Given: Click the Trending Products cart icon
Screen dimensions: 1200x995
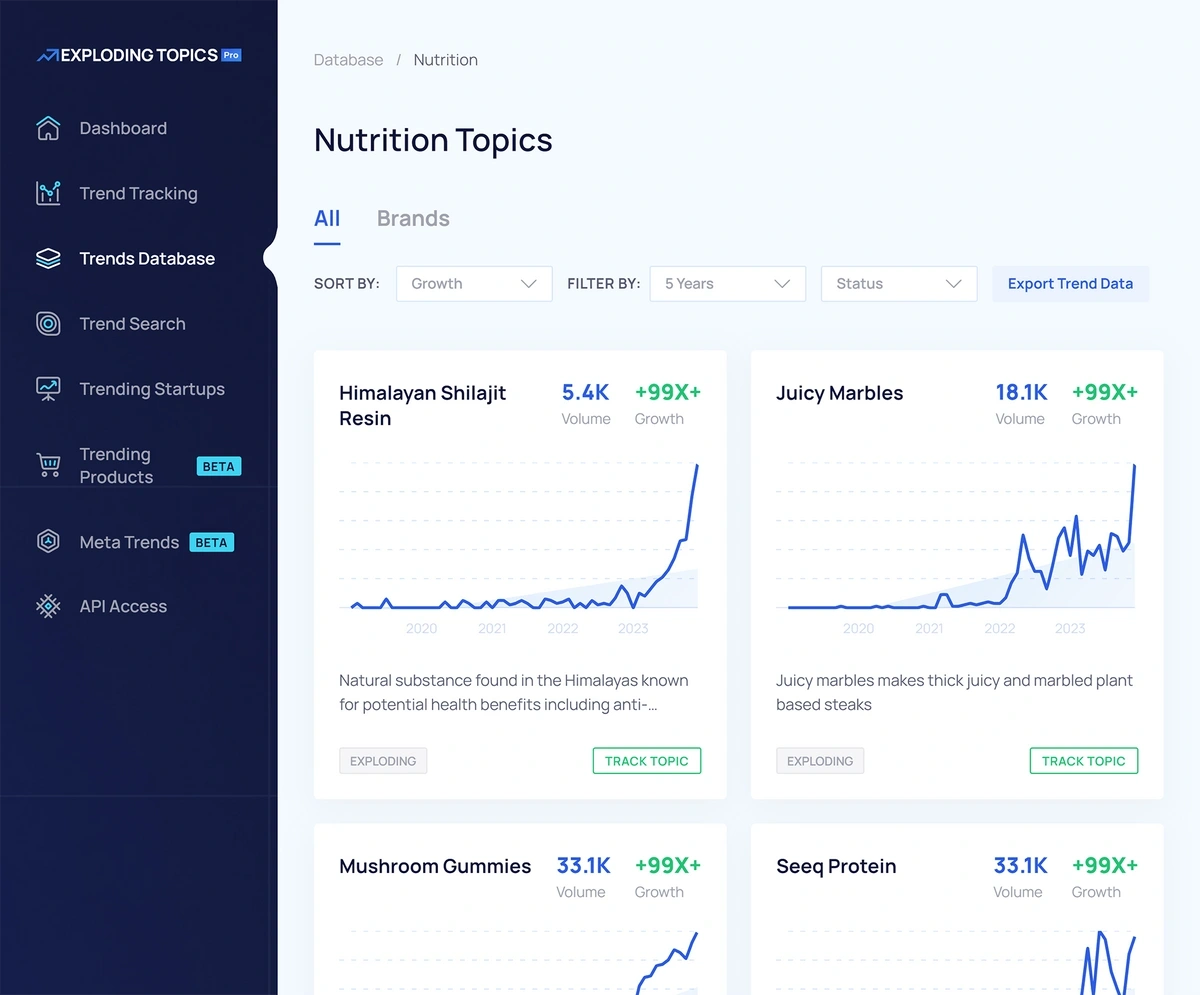Looking at the screenshot, I should [x=48, y=465].
